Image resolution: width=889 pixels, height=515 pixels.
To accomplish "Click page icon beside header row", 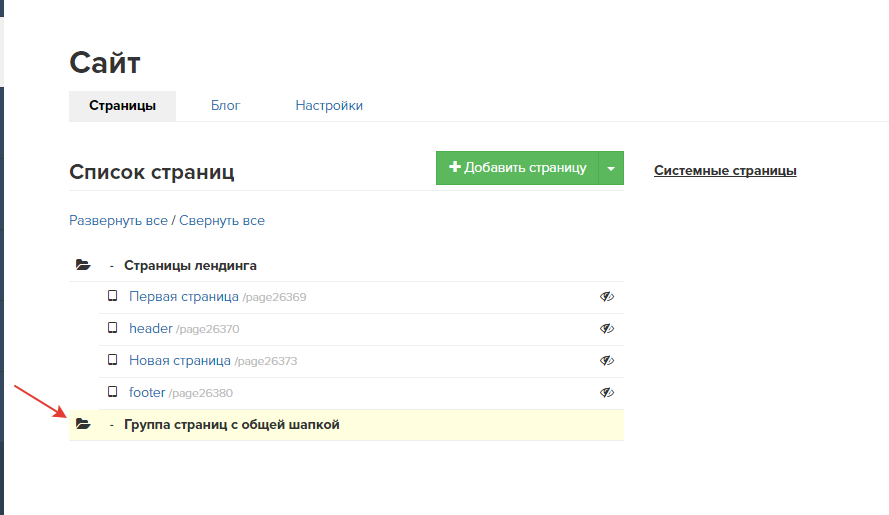I will click(x=113, y=327).
